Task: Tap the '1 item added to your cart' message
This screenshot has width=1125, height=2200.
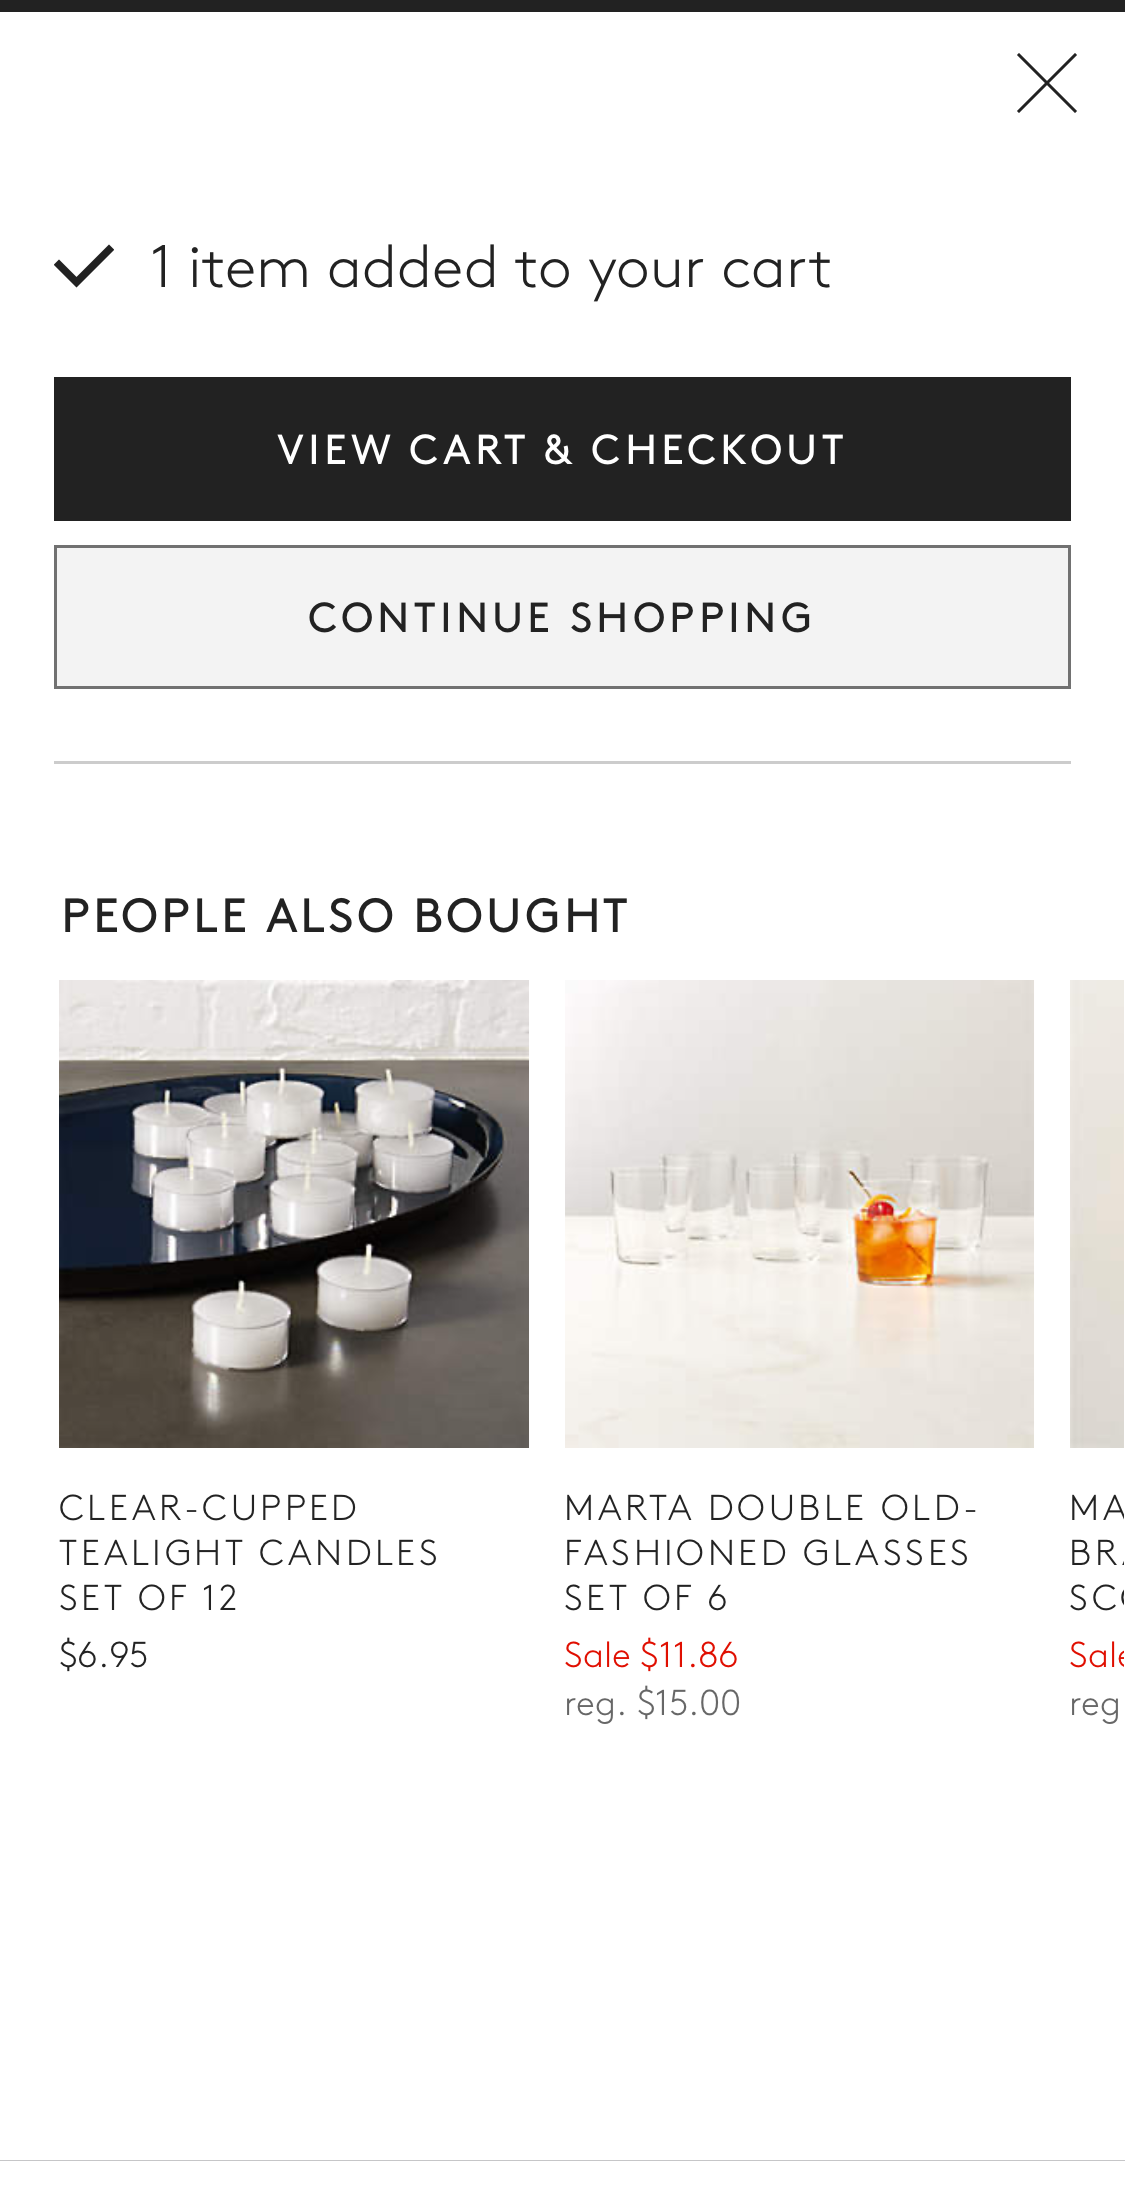Action: [x=490, y=268]
